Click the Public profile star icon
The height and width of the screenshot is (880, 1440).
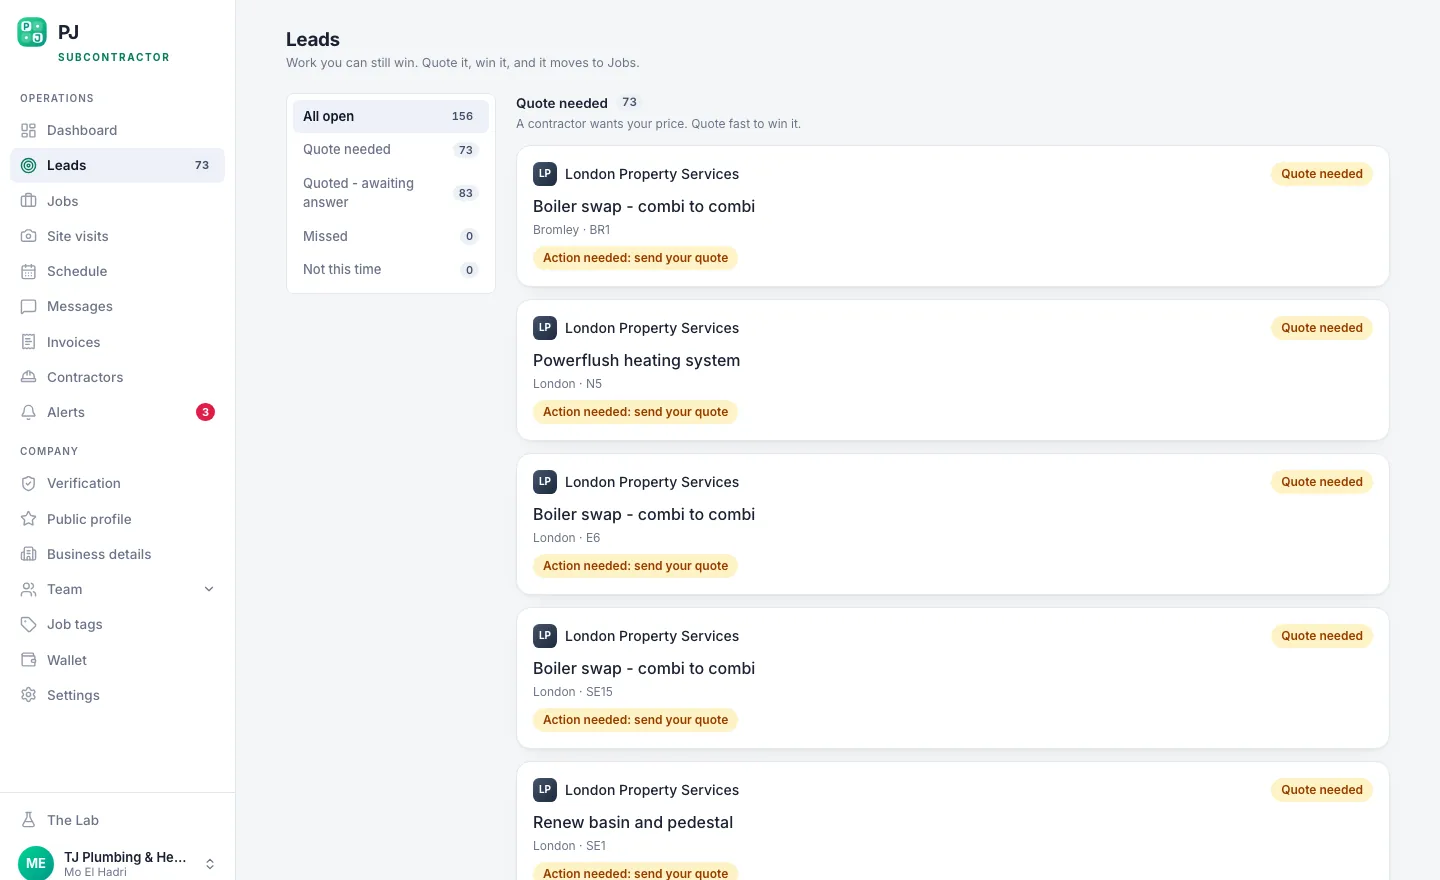tap(28, 519)
